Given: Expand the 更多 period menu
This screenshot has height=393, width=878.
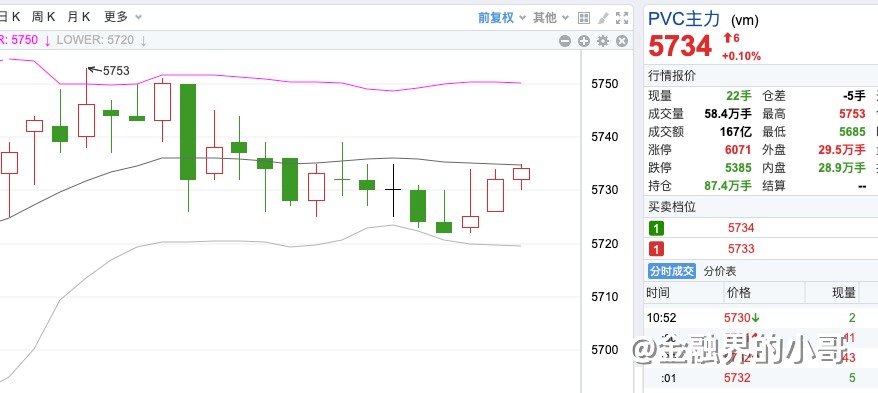Looking at the screenshot, I should coord(123,17).
